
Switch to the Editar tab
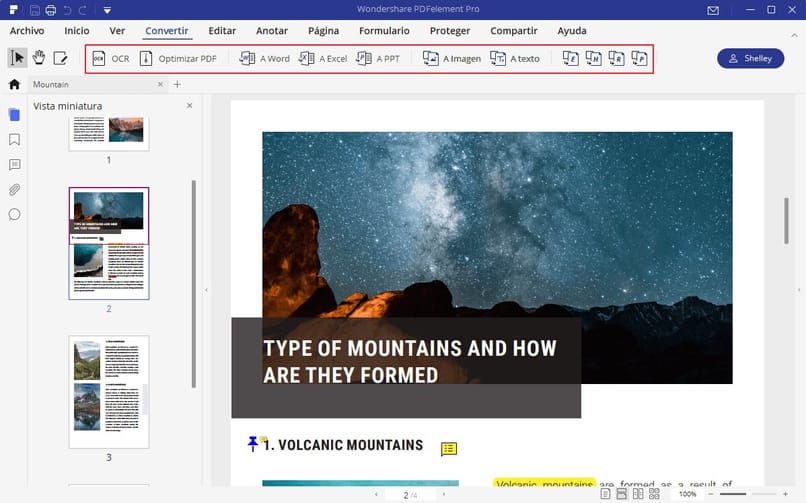click(222, 31)
